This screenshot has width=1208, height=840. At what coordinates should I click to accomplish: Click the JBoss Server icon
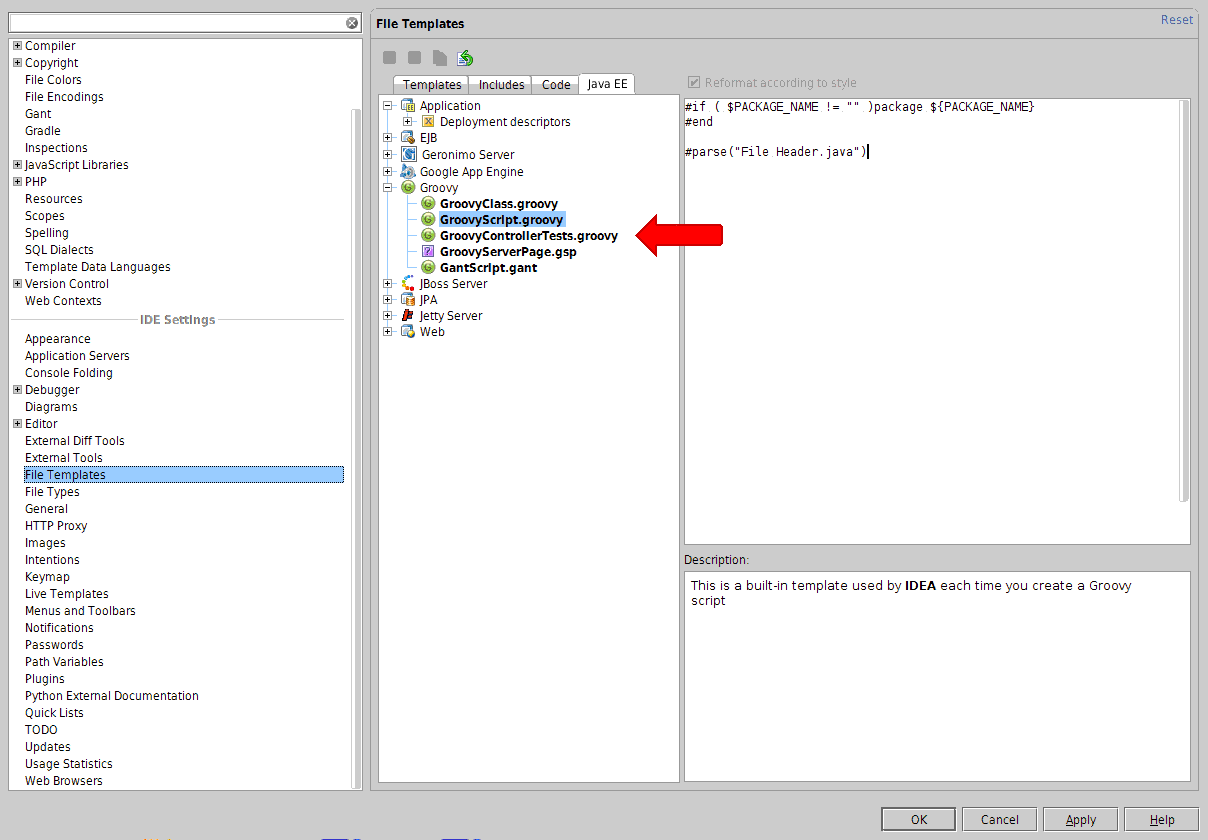point(407,284)
